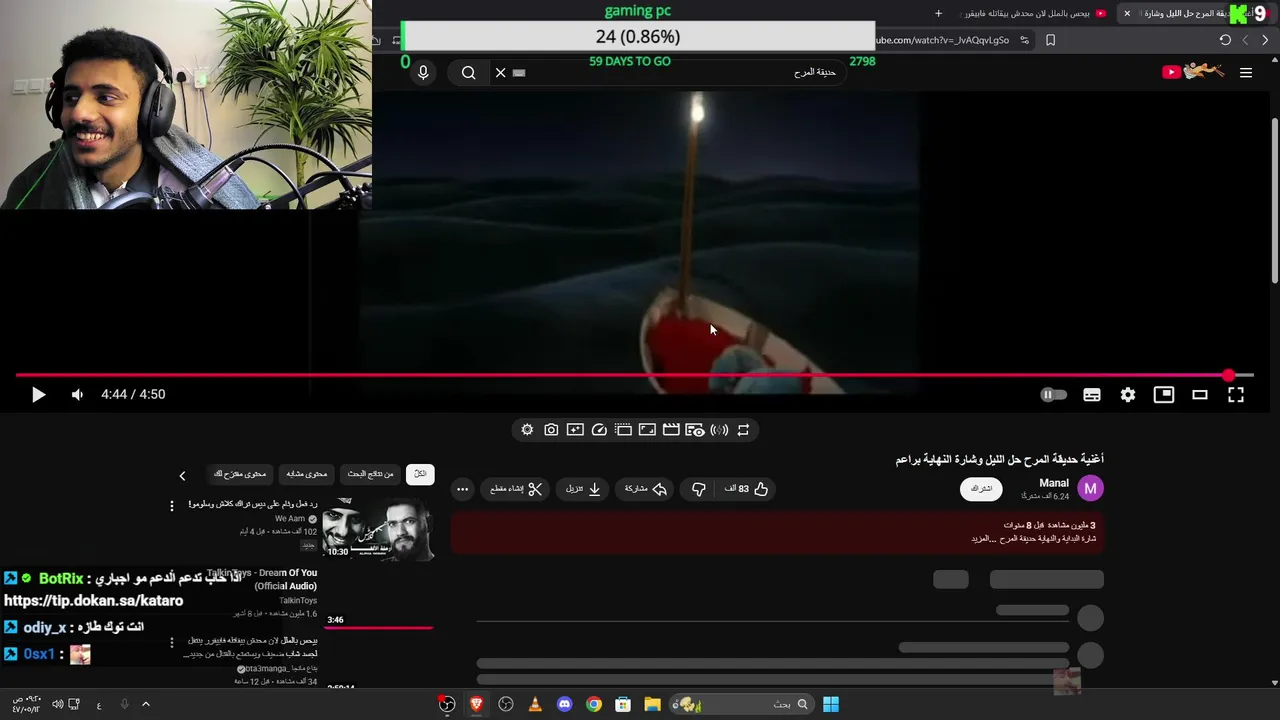This screenshot has width=1280, height=720.
Task: Click the تنزيل download button
Action: (x=583, y=489)
